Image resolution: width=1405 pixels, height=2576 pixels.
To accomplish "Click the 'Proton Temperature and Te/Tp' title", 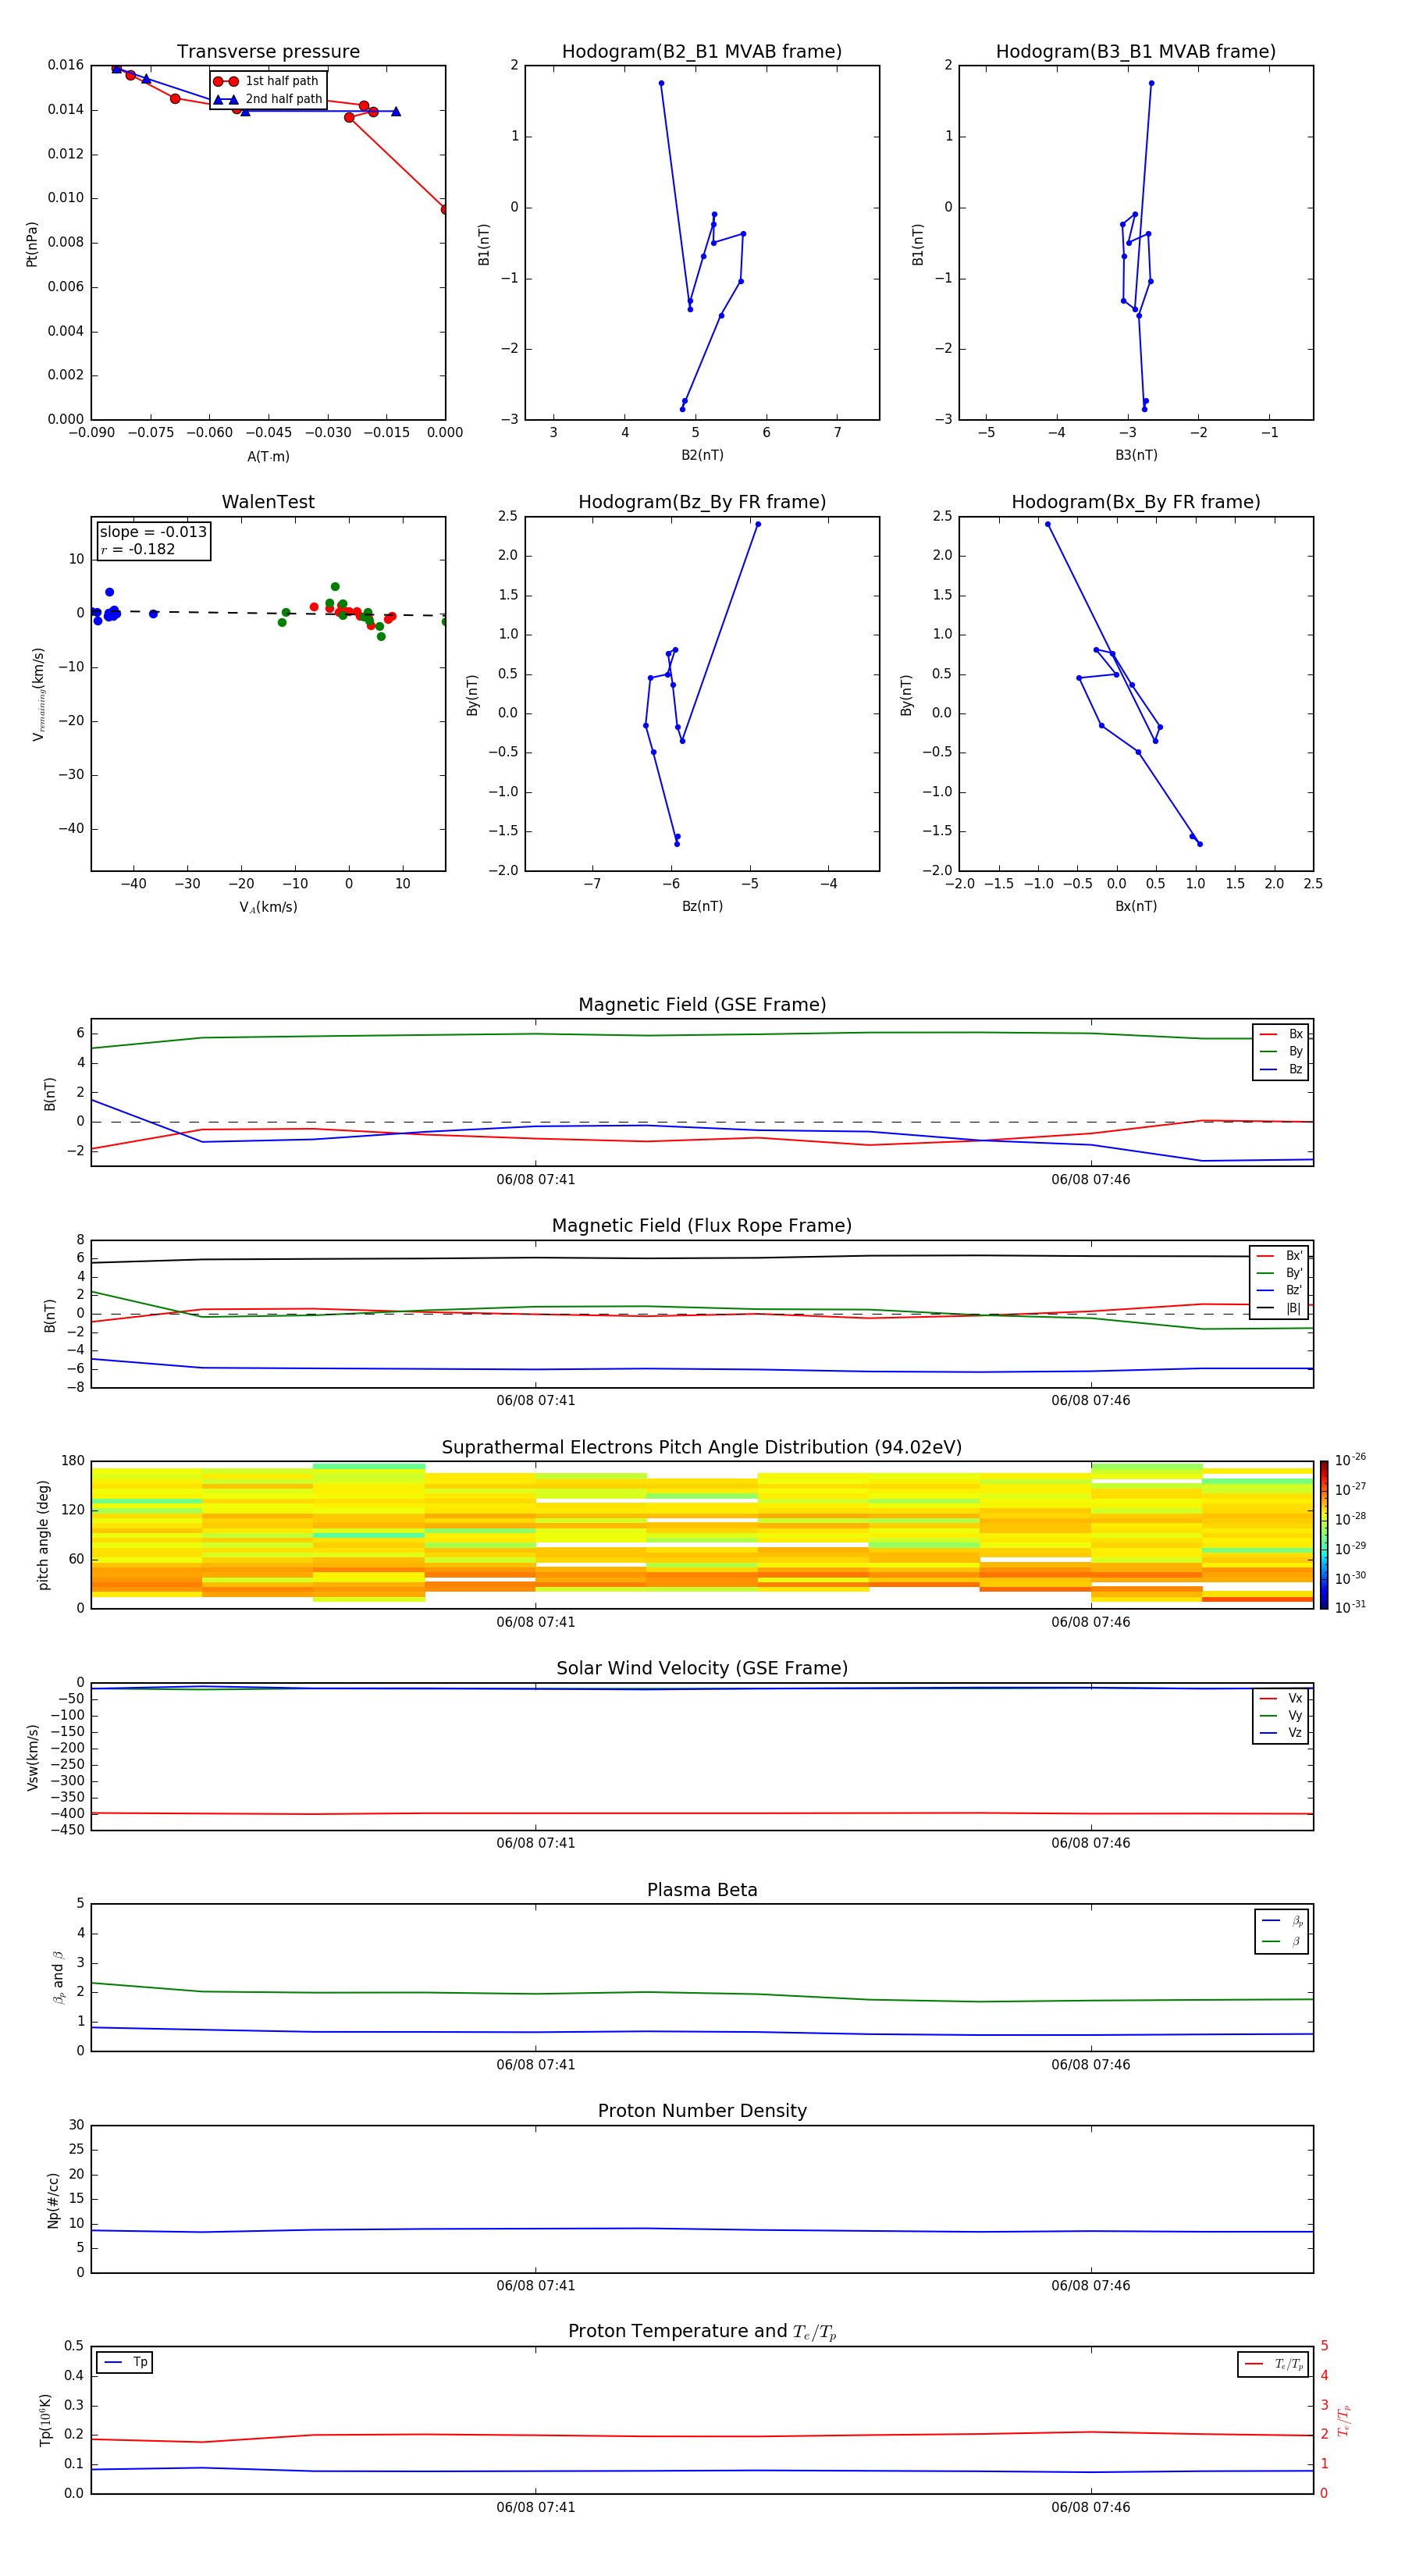I will [x=702, y=2332].
